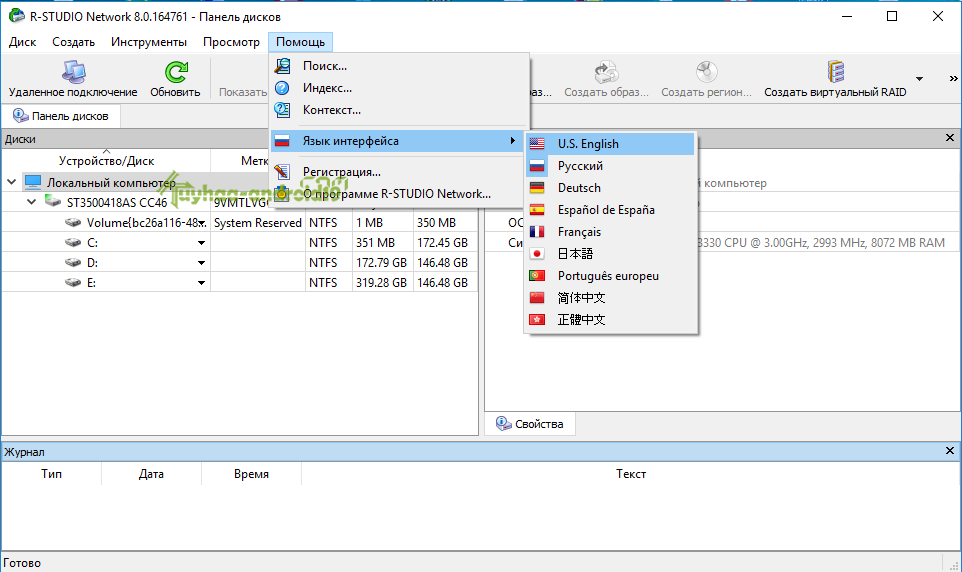Click the Регистрация key icon
This screenshot has width=962, height=572.
[282, 172]
